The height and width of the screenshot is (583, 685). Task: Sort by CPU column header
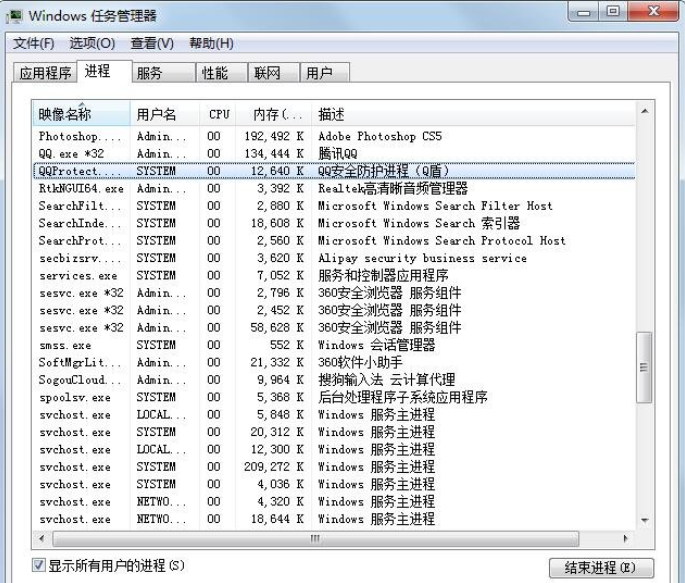(218, 114)
